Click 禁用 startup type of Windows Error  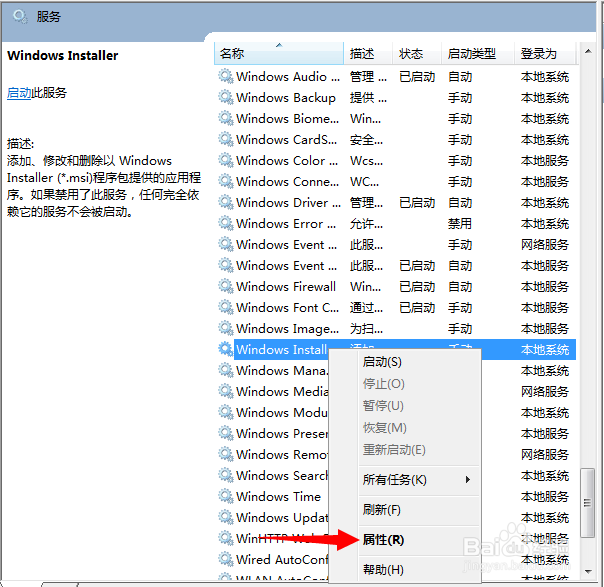click(460, 223)
